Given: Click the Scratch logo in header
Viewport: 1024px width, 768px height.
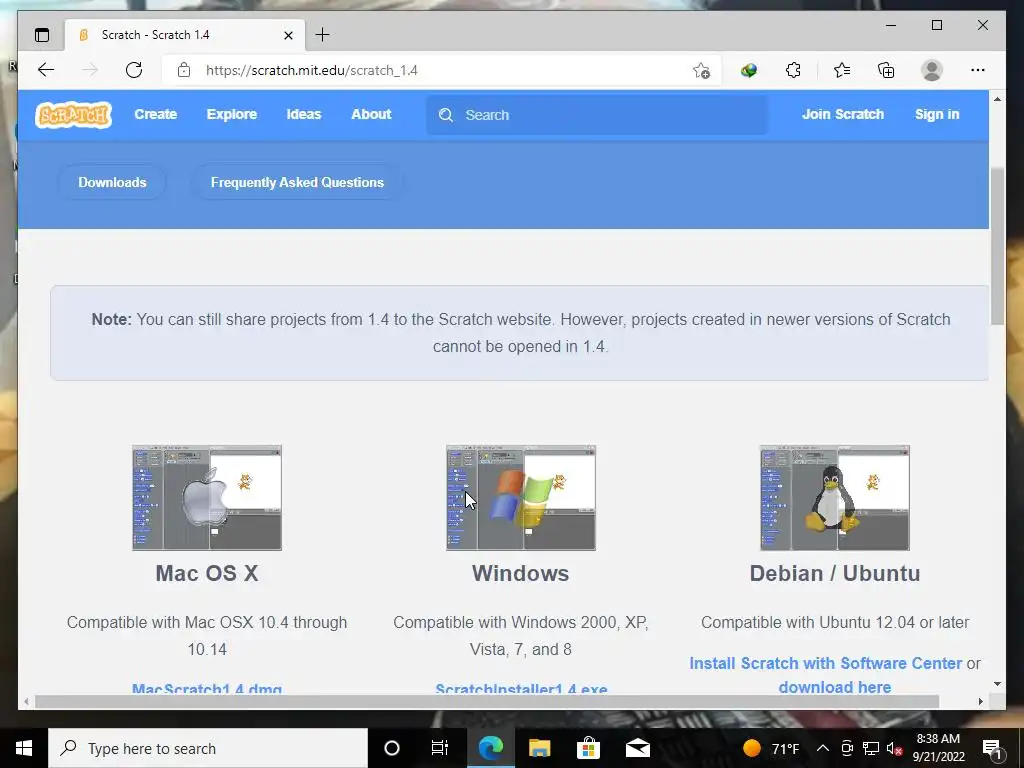Looking at the screenshot, I should pos(73,115).
